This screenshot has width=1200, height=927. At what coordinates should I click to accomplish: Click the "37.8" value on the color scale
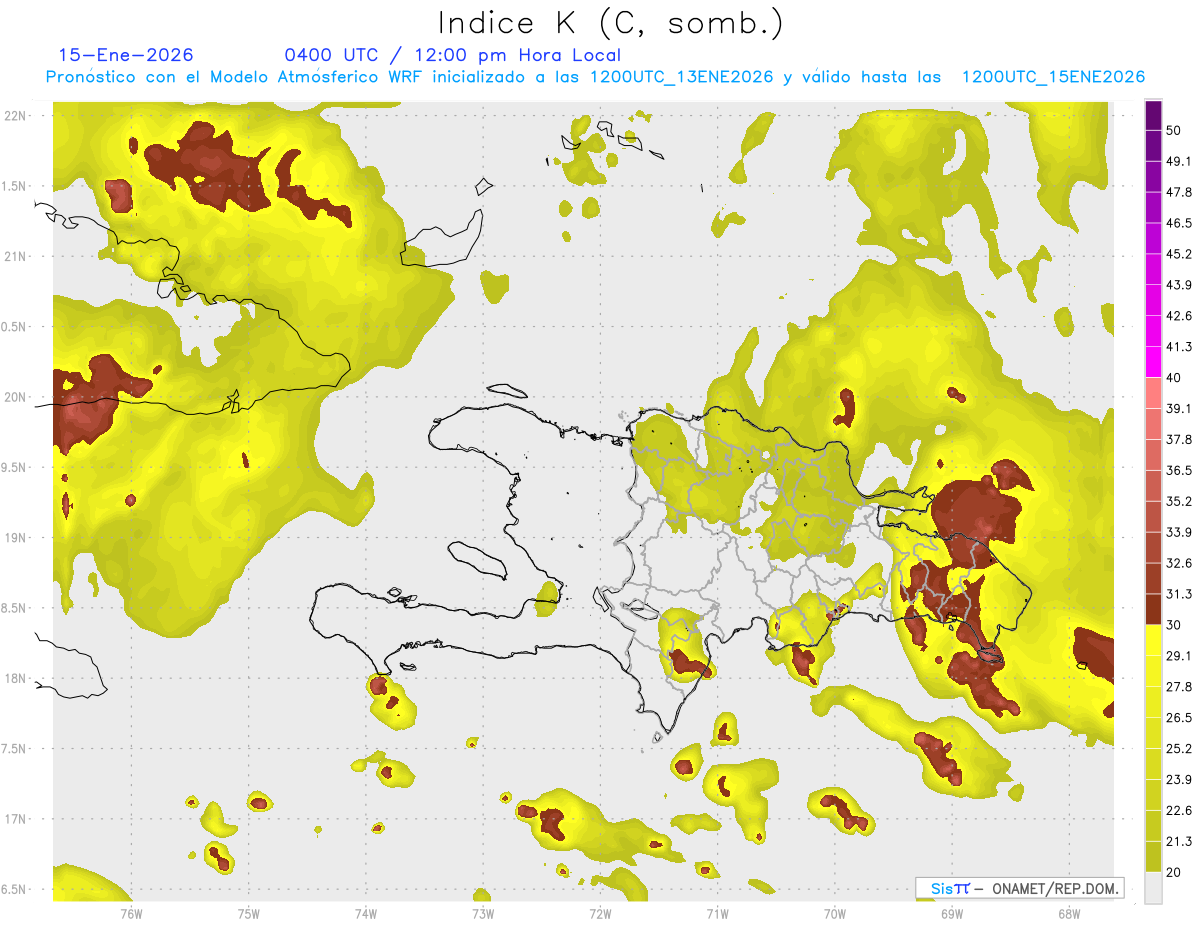pyautogui.click(x=1178, y=439)
